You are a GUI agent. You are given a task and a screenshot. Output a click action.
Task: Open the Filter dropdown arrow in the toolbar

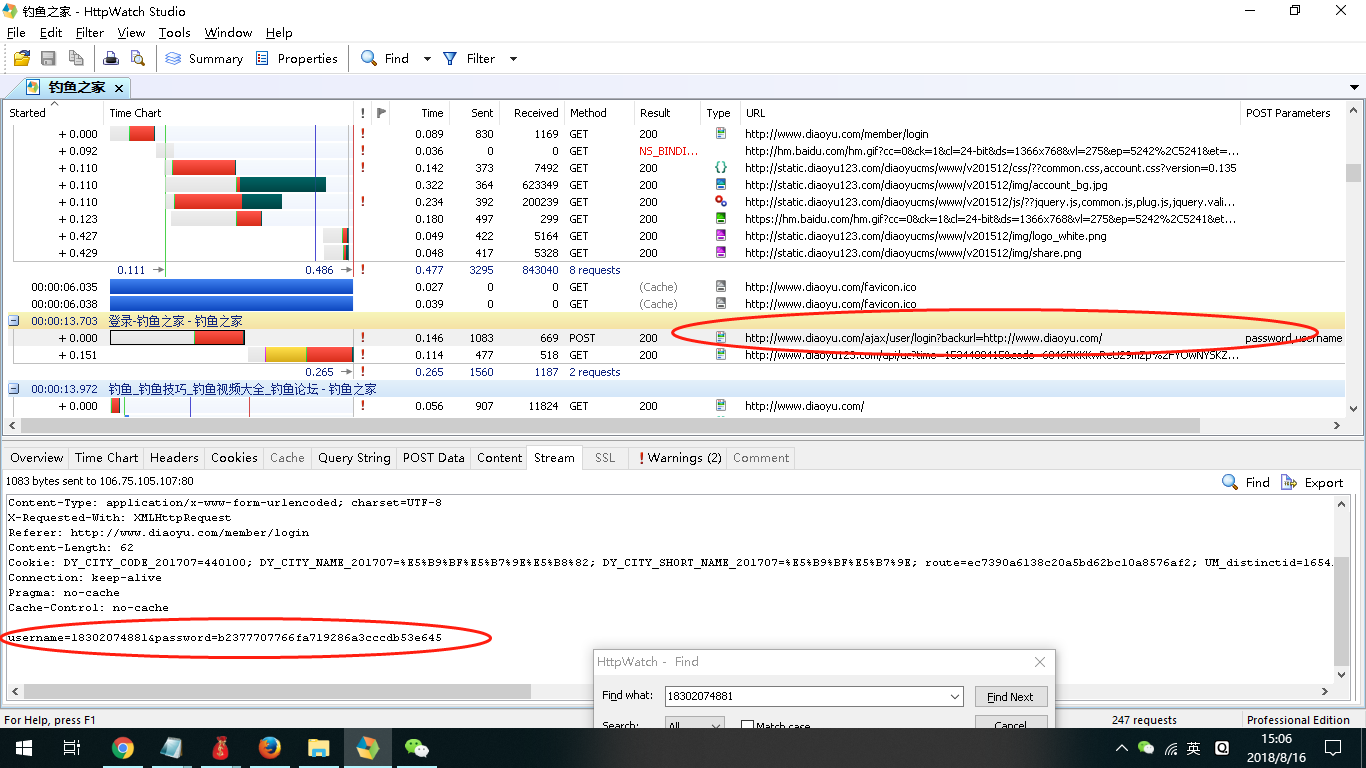coord(513,59)
